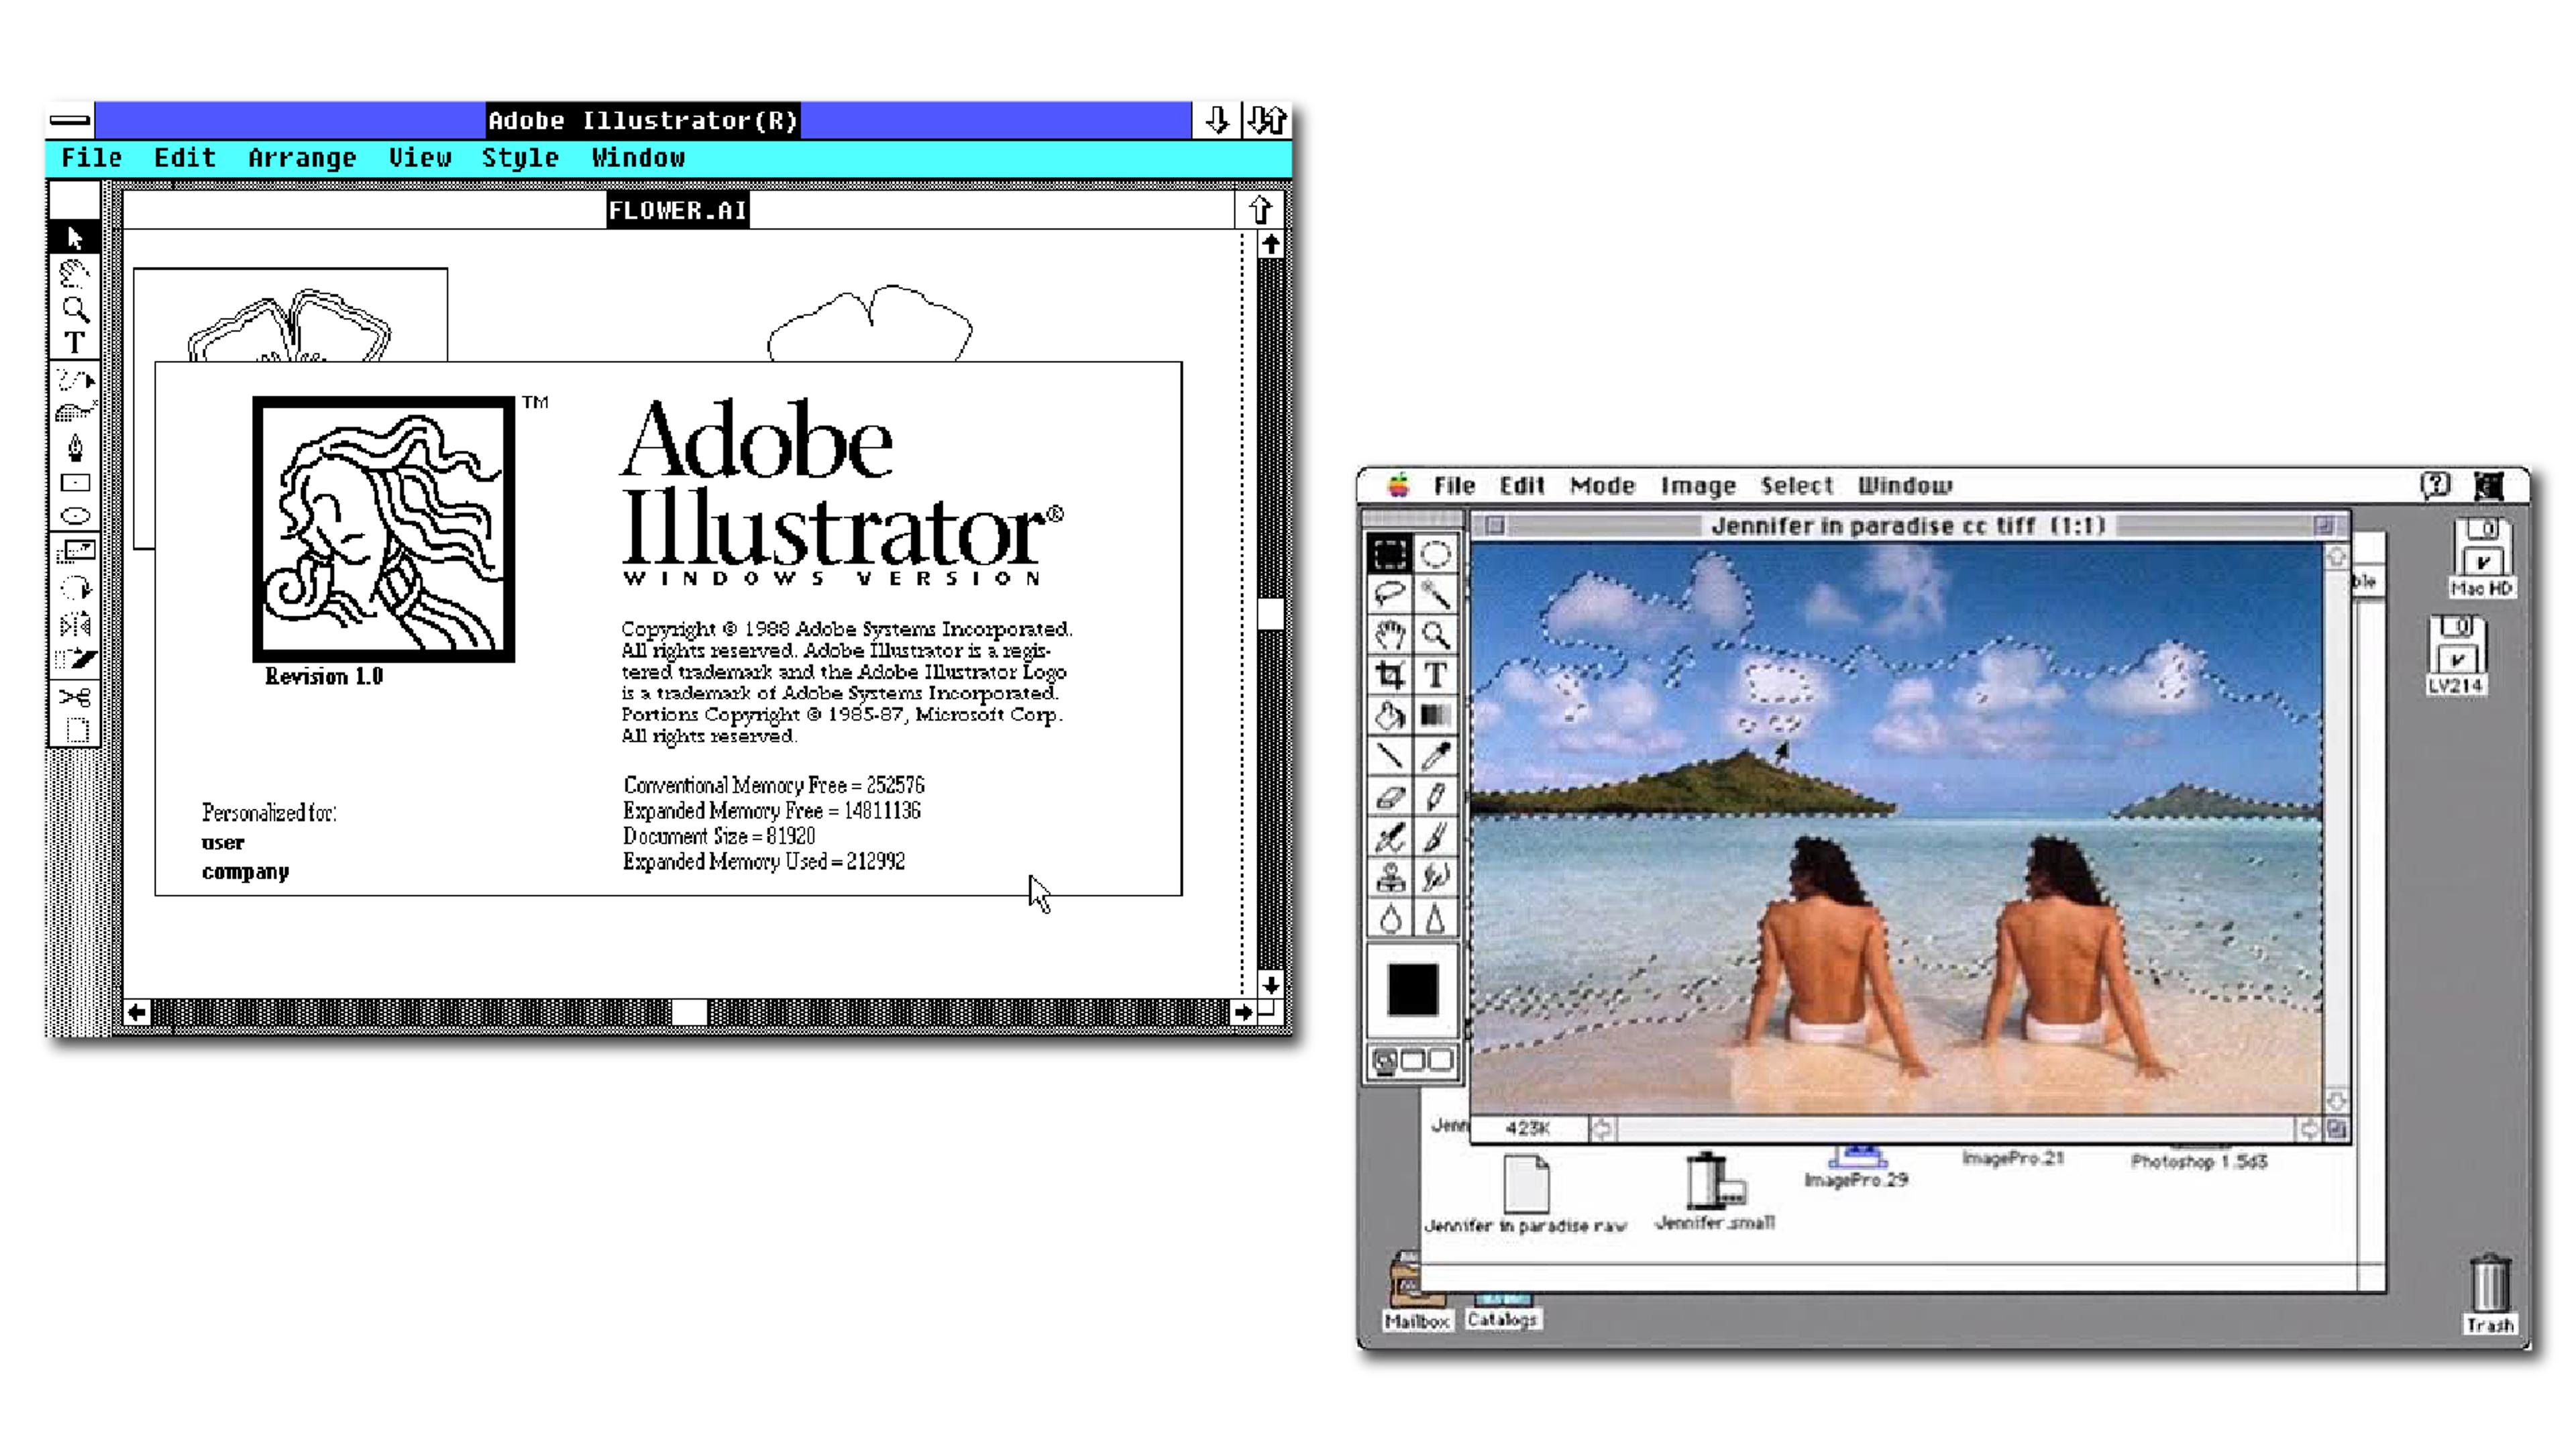Screen dimensions: 2576x1450
Task: Select the Oval tool in Illustrator toolbox
Action: pos(75,517)
